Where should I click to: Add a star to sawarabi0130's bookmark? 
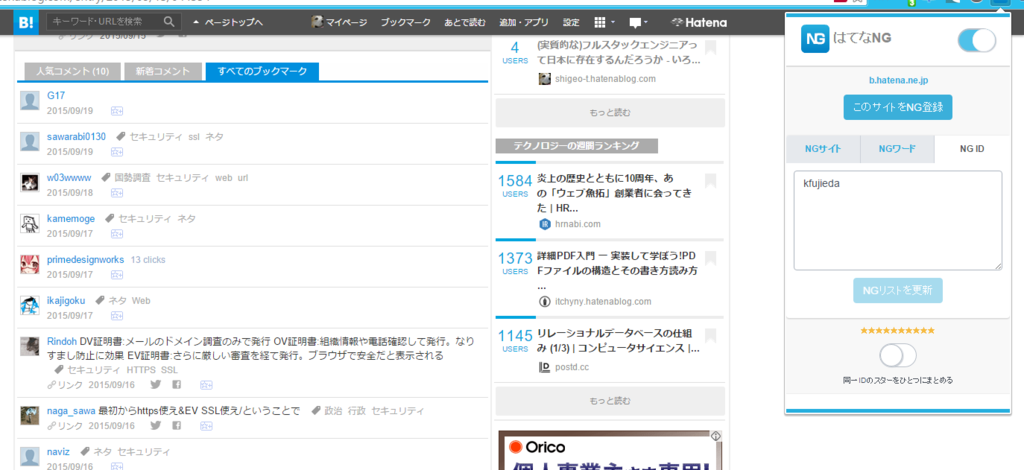[117, 152]
